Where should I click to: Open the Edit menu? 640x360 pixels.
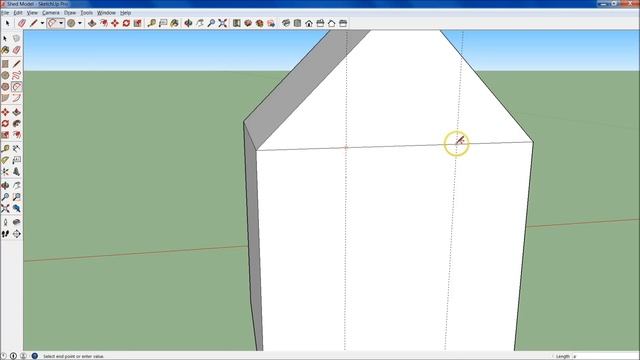[18, 13]
